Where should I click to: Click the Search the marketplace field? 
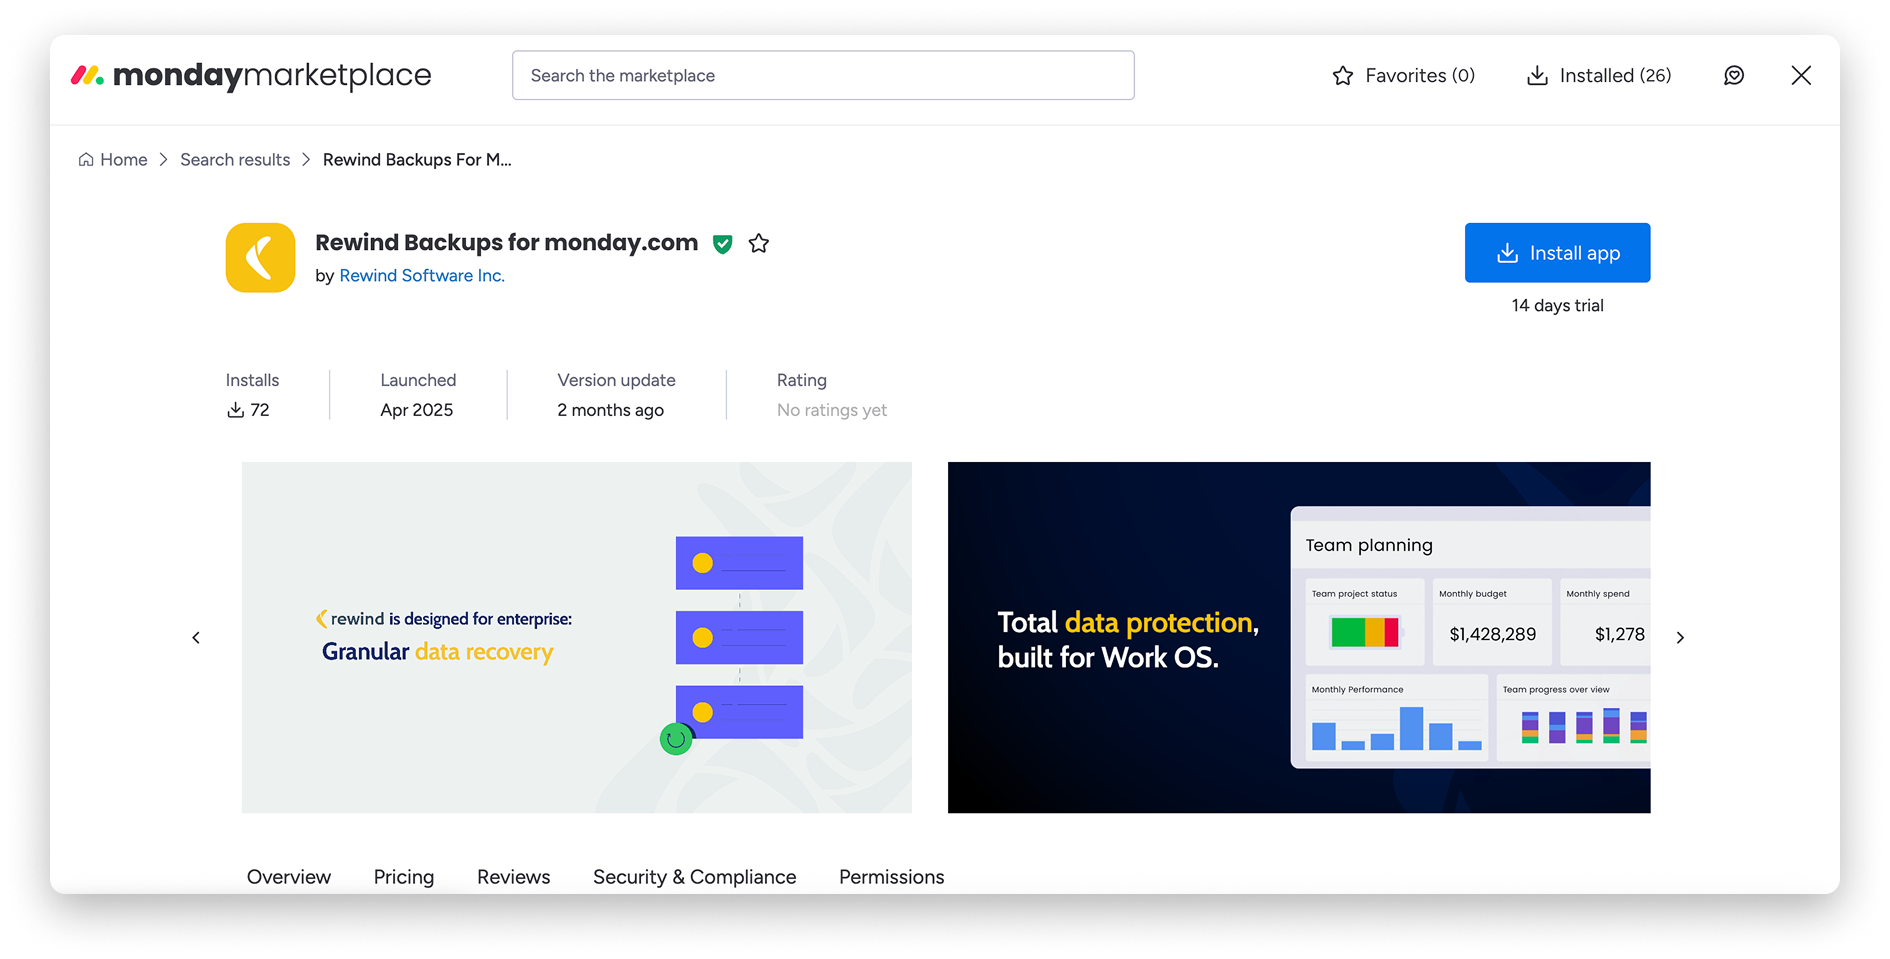(x=823, y=75)
